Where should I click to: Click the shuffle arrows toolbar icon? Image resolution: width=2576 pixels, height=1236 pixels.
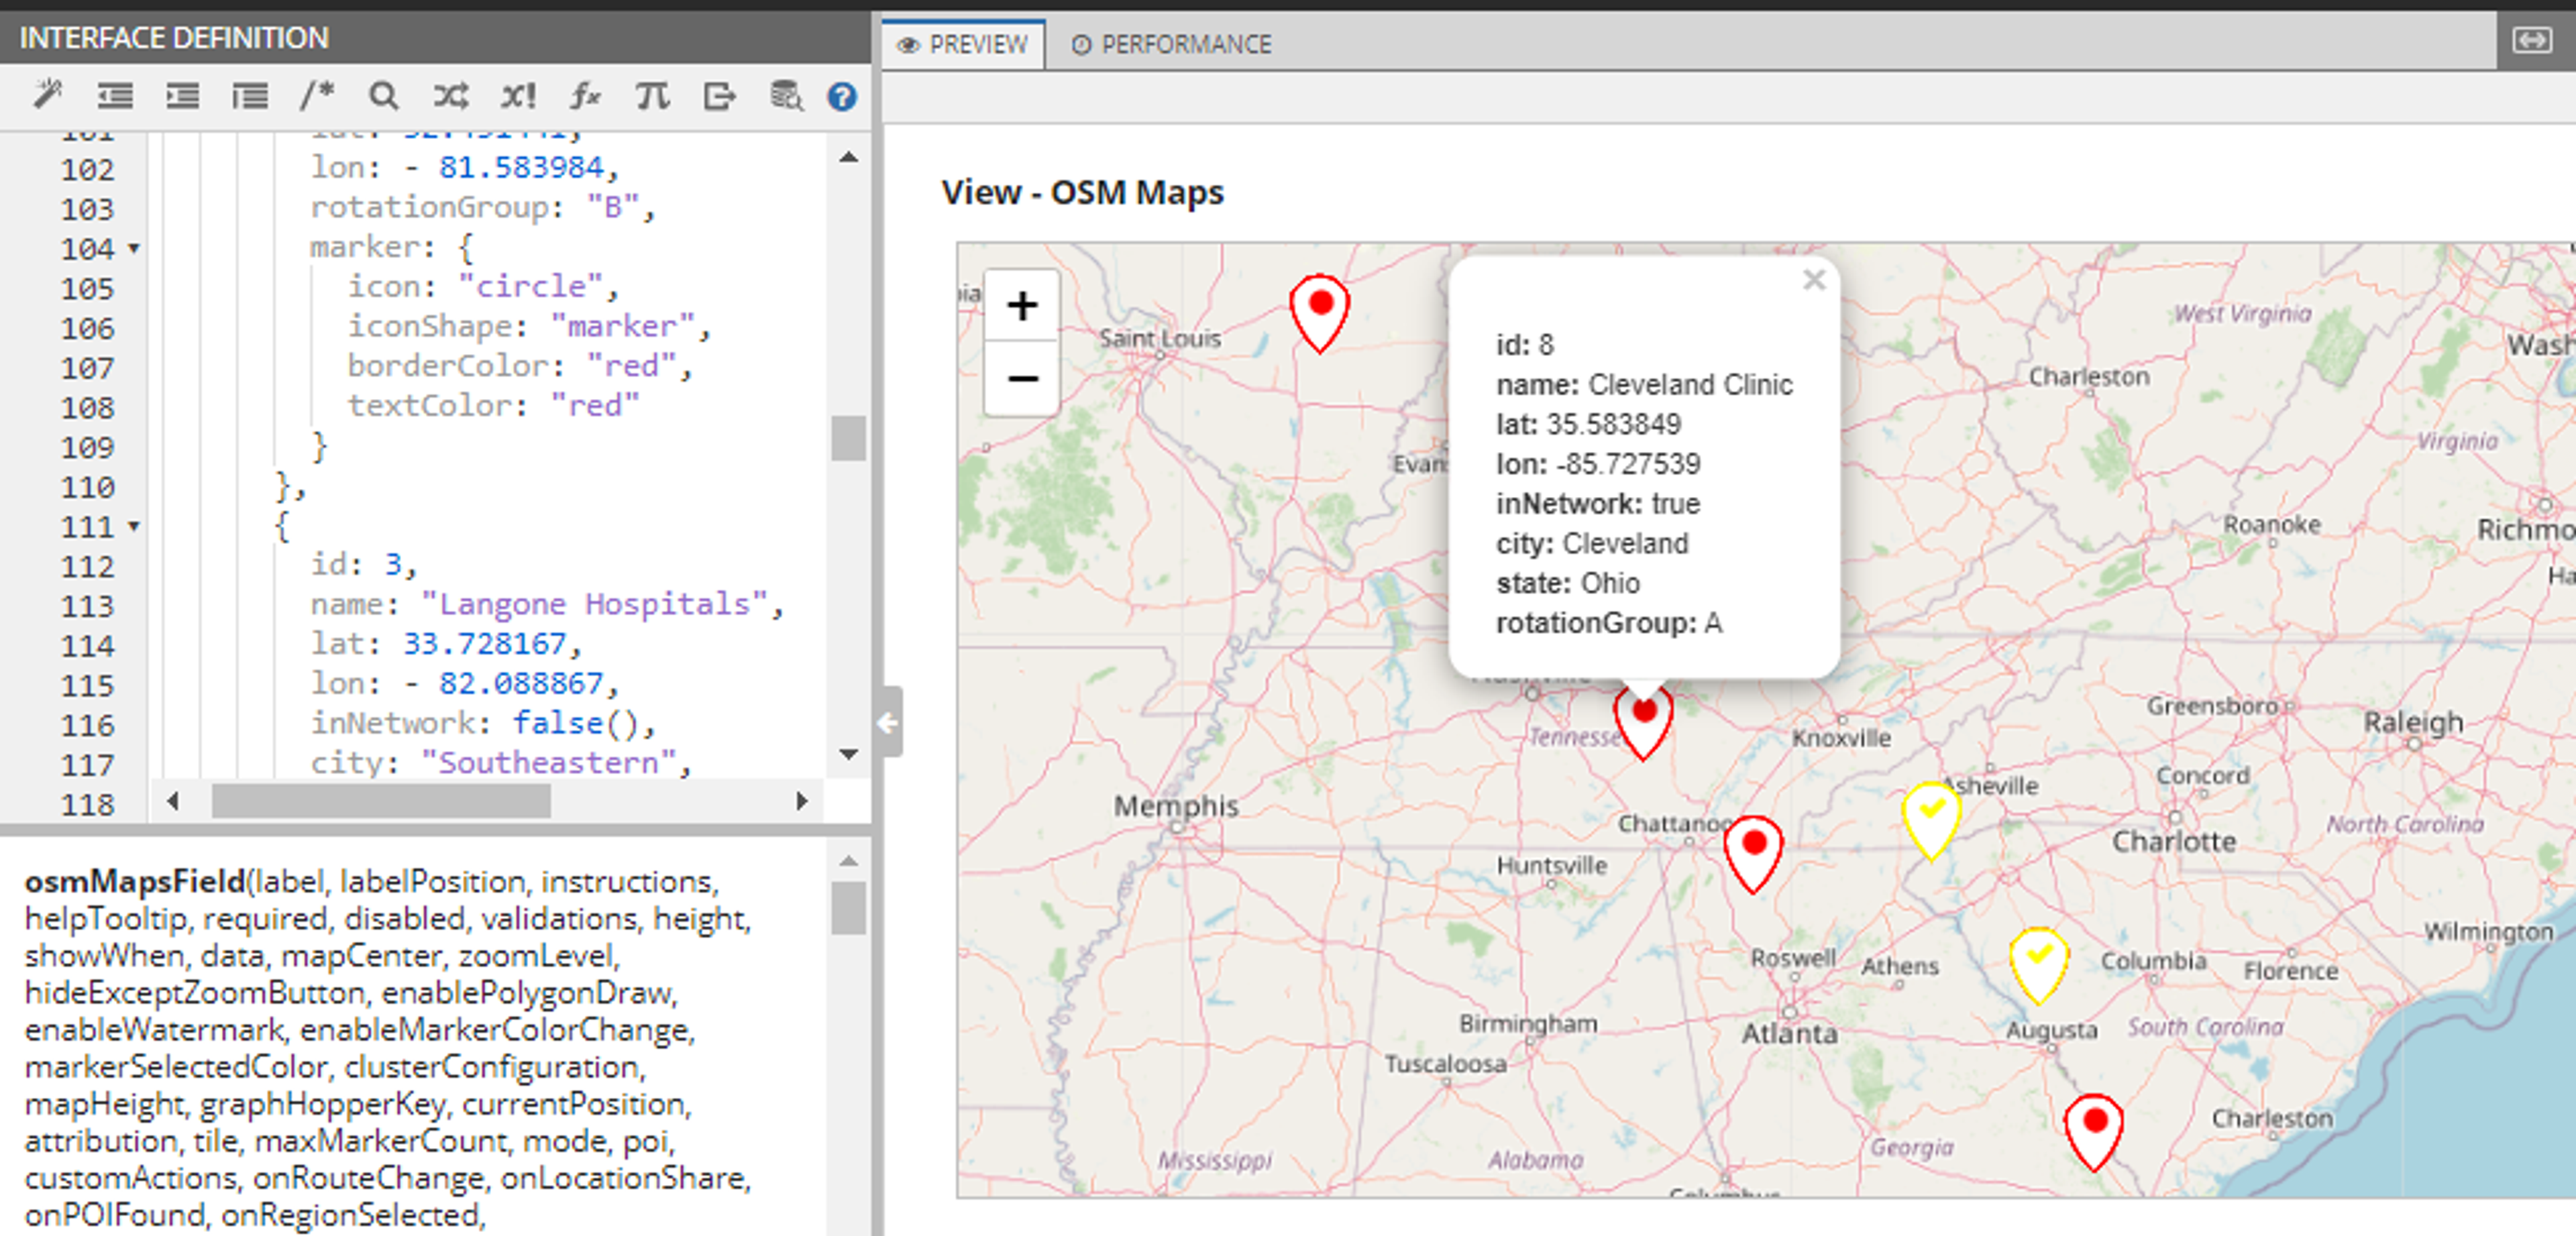coord(450,95)
